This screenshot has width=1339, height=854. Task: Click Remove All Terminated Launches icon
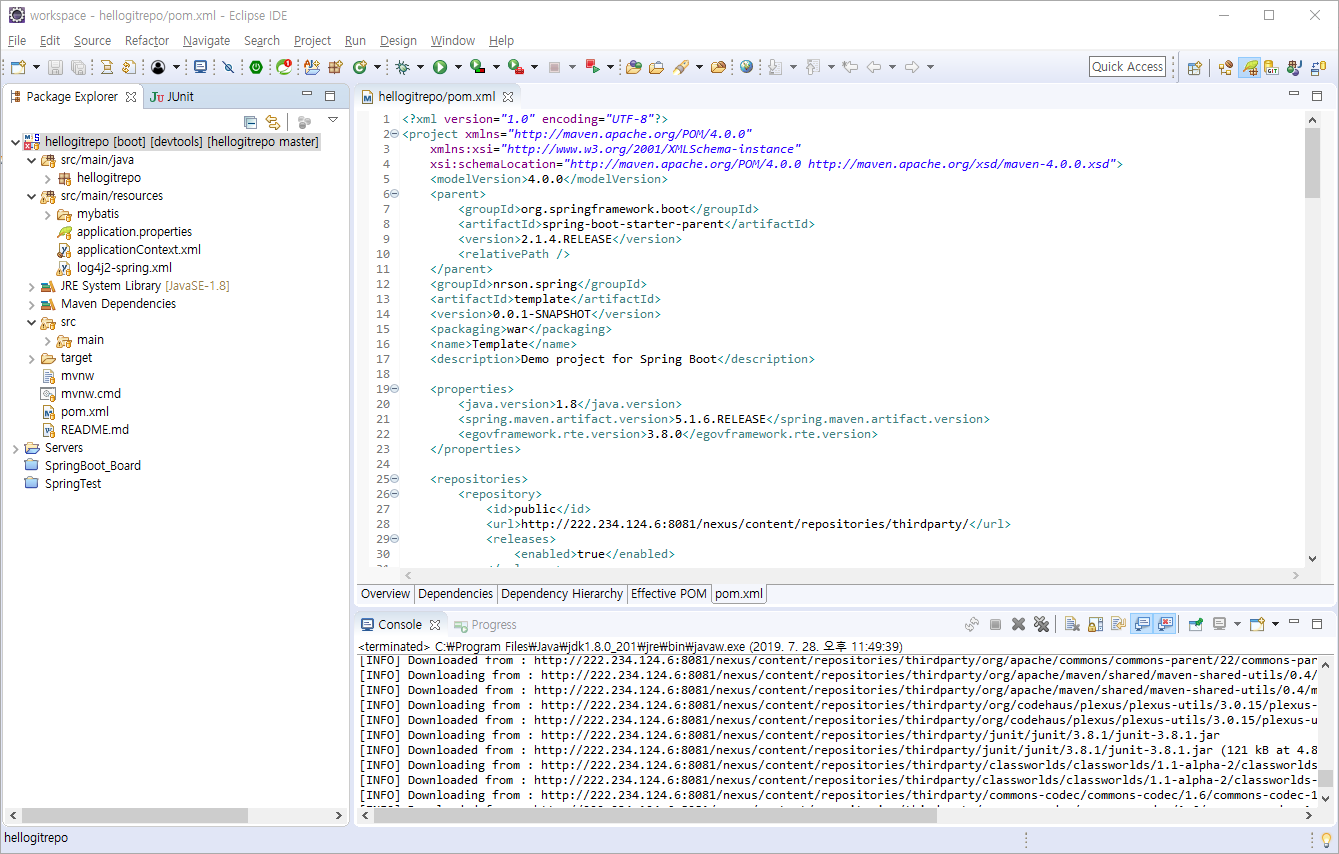[x=1041, y=624]
